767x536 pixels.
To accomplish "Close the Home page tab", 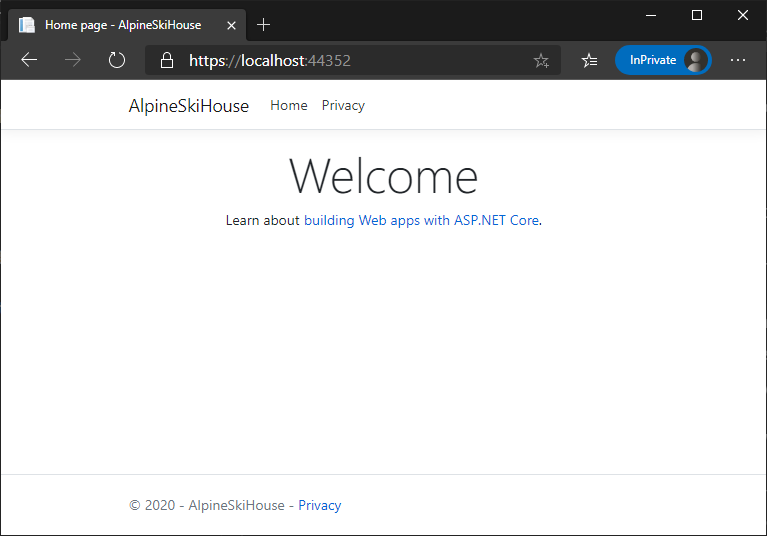I will click(x=231, y=25).
